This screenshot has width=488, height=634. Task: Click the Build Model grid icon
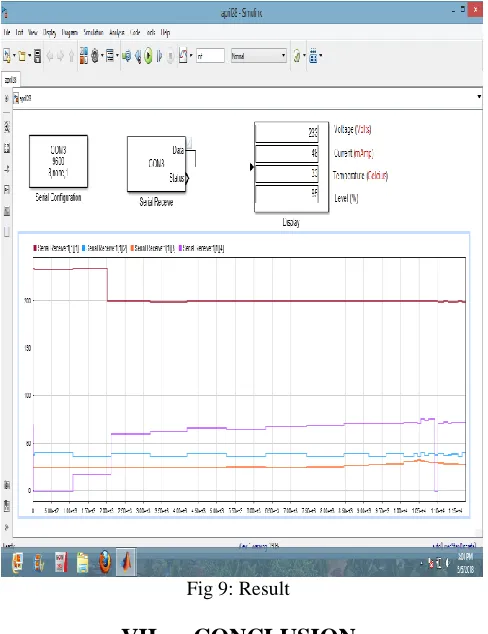pyautogui.click(x=313, y=56)
